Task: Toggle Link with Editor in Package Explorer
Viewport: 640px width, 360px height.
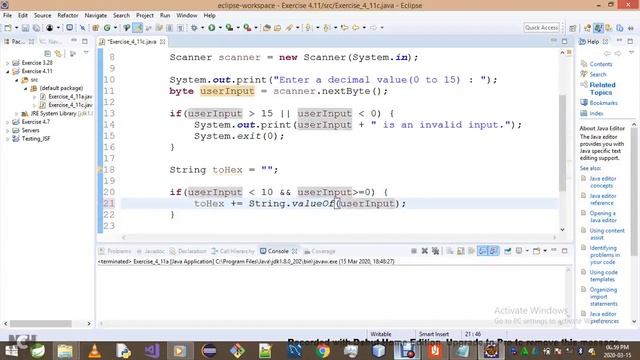Action: tap(59, 53)
